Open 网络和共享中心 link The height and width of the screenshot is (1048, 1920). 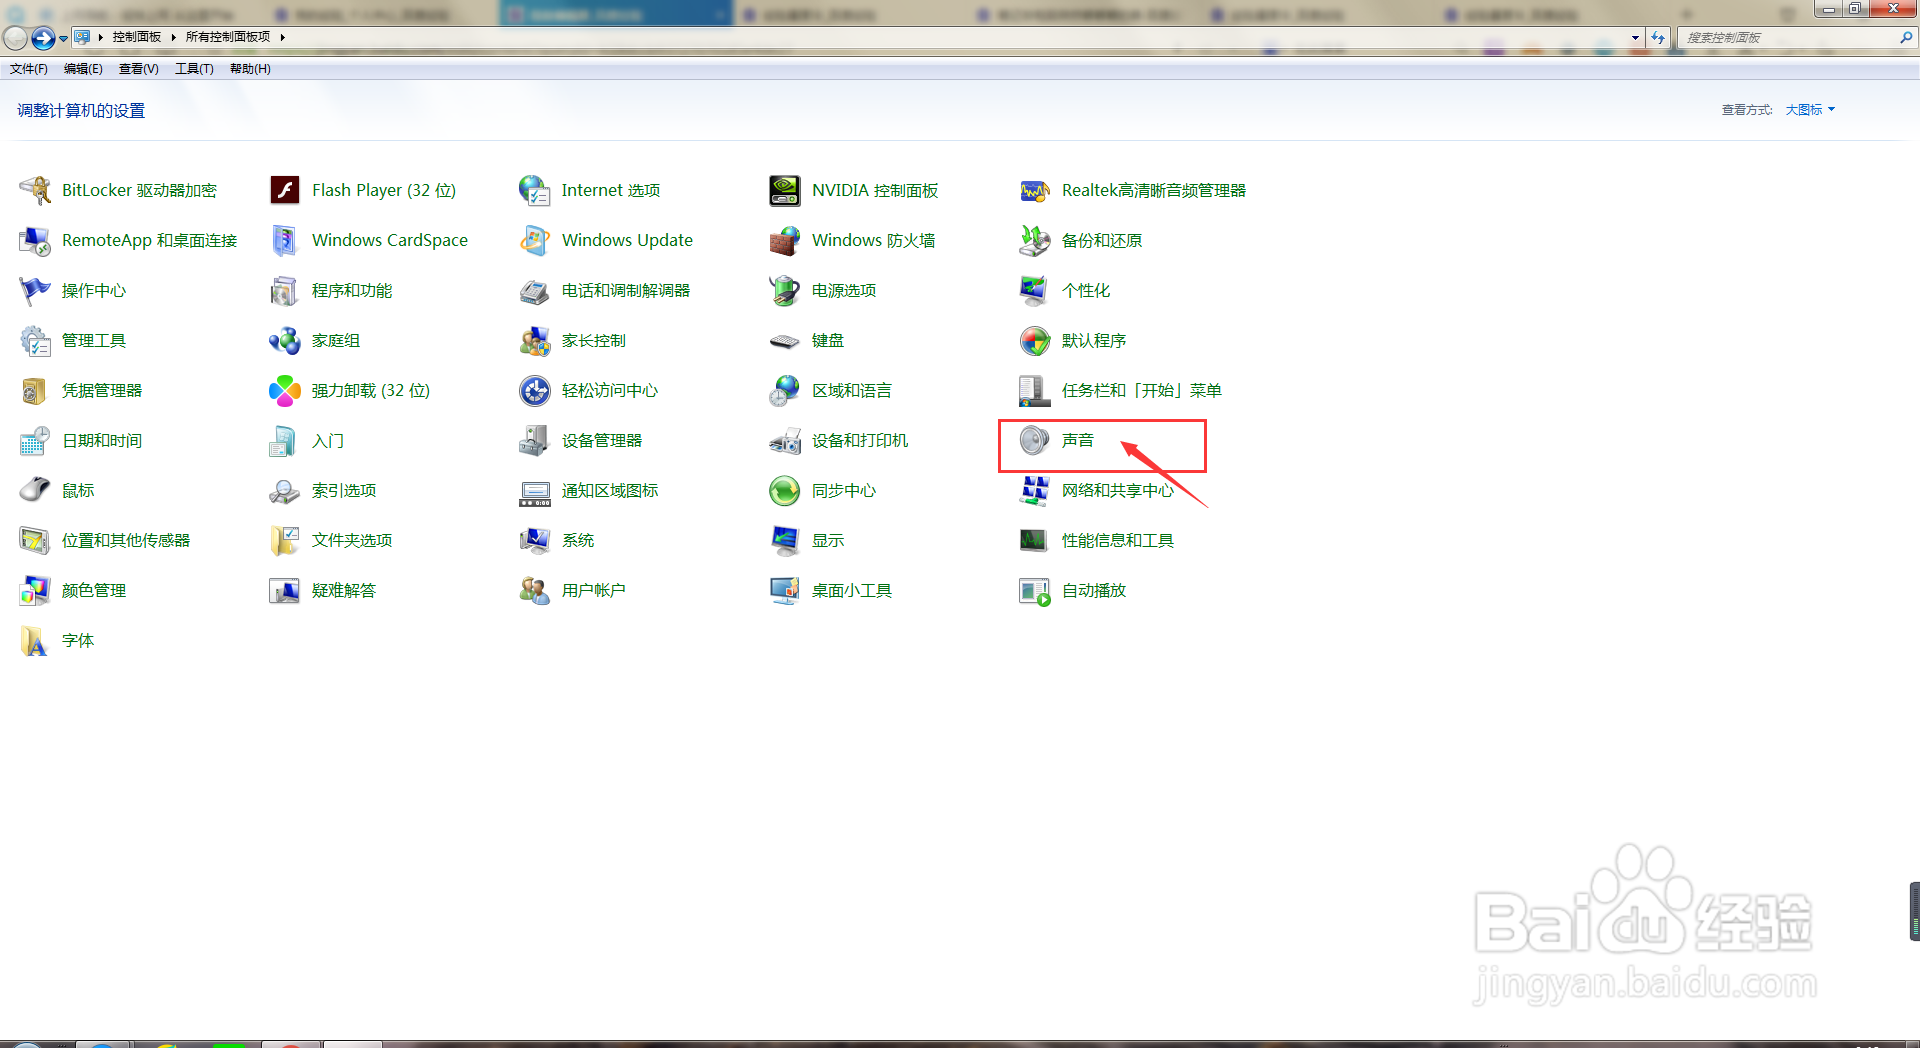pos(1118,490)
